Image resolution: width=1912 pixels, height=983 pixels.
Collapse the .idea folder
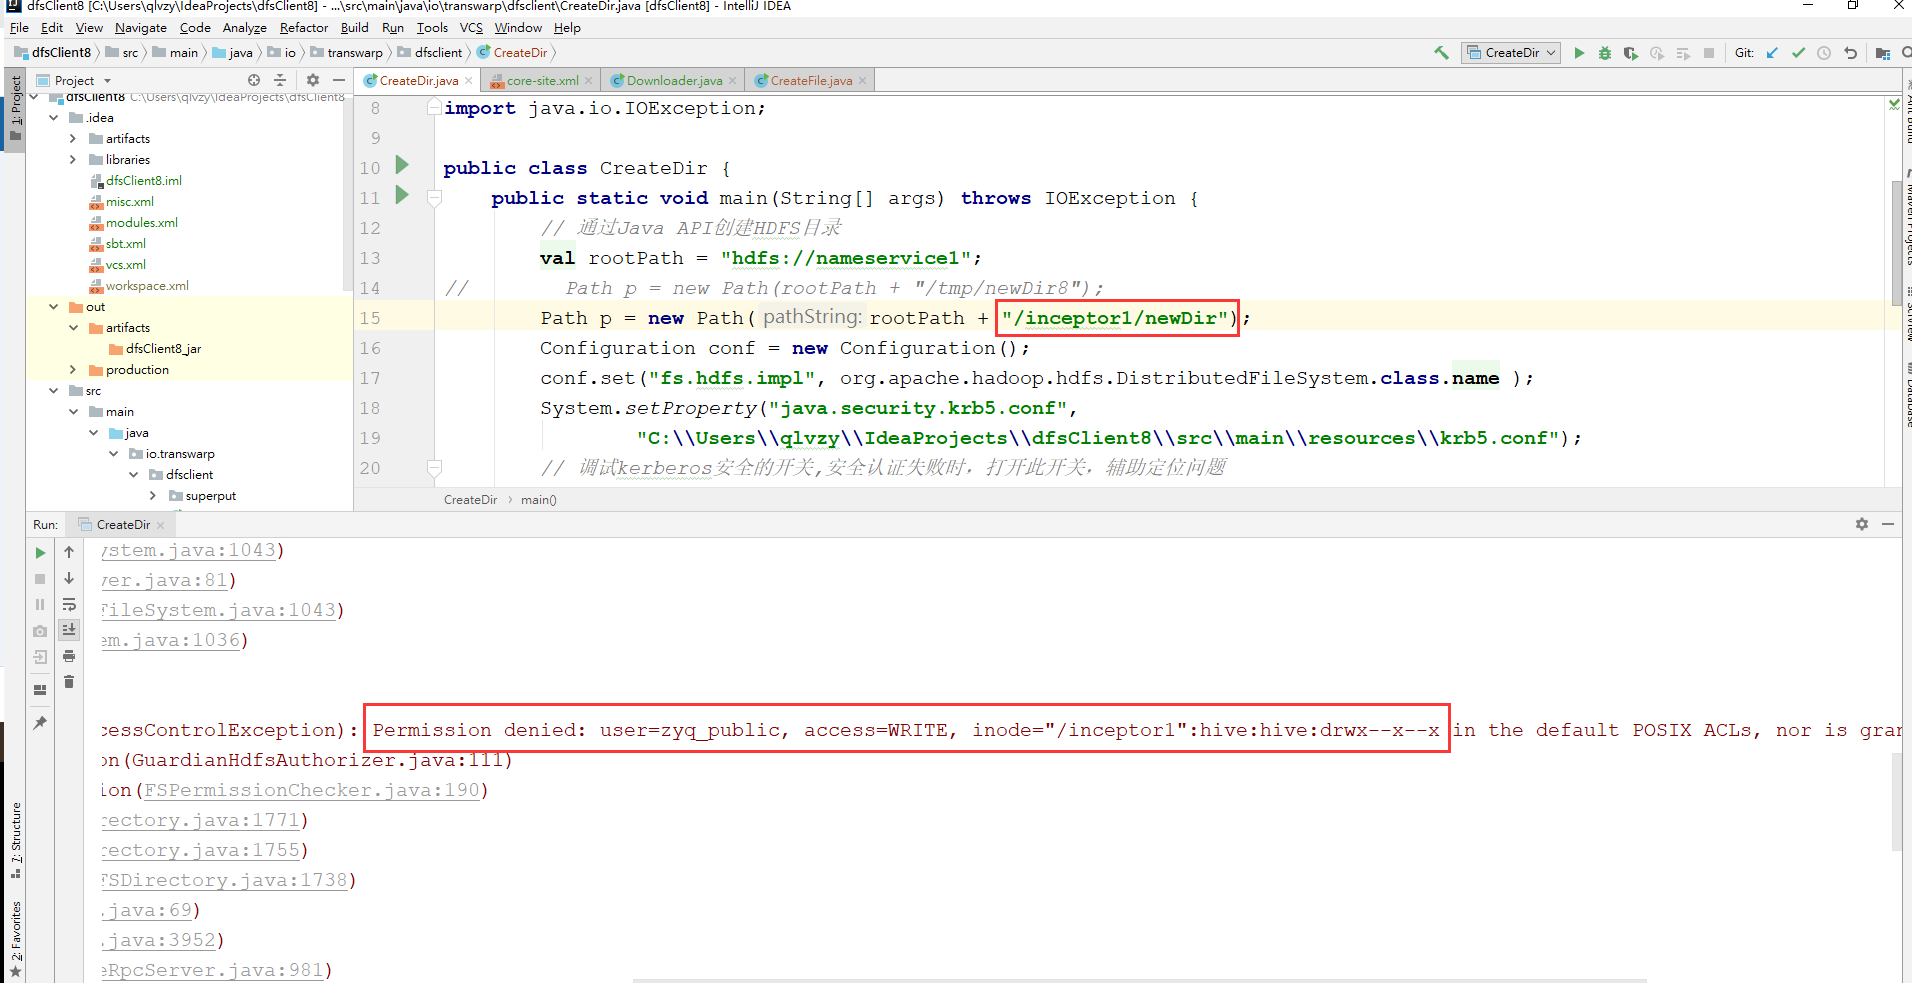[x=53, y=118]
